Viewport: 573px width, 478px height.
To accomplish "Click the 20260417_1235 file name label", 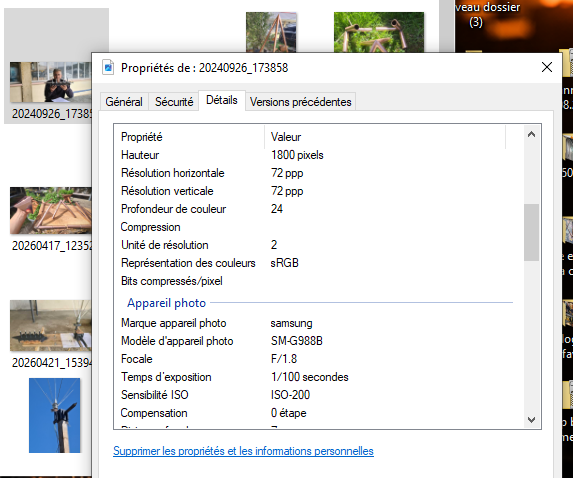I will point(52,246).
